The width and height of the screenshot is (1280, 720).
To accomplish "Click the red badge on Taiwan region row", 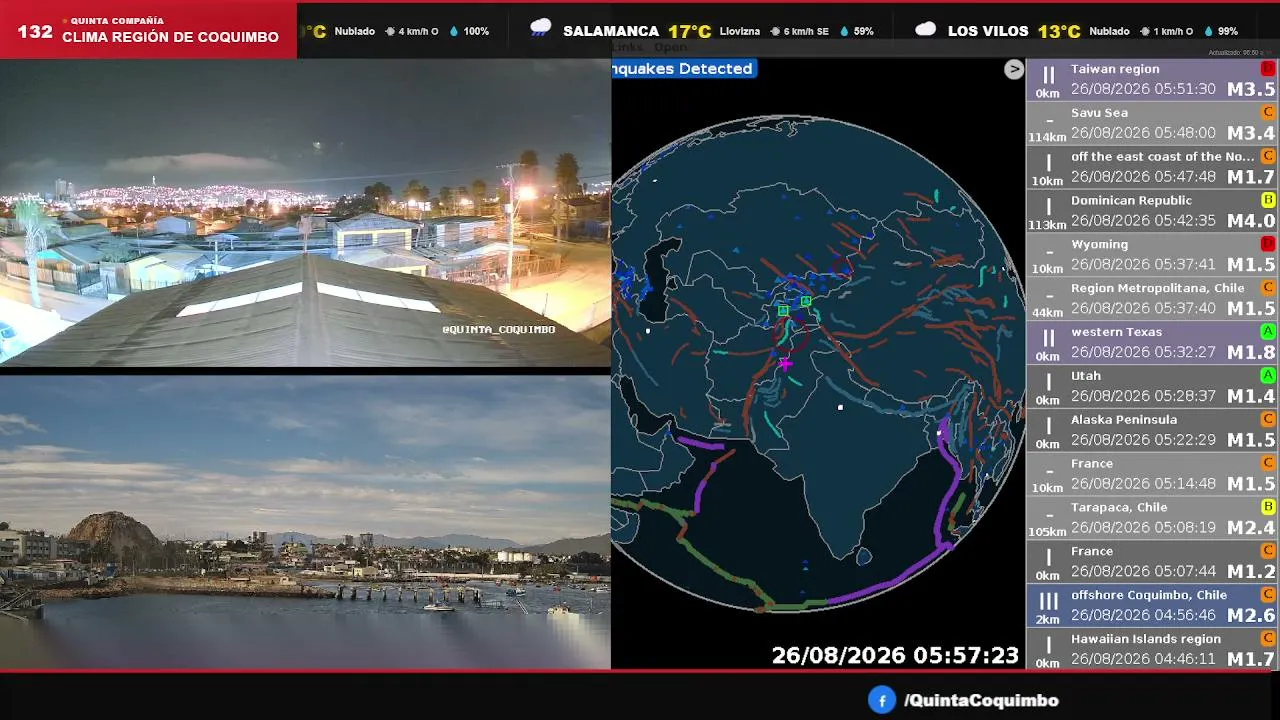I will point(1268,68).
